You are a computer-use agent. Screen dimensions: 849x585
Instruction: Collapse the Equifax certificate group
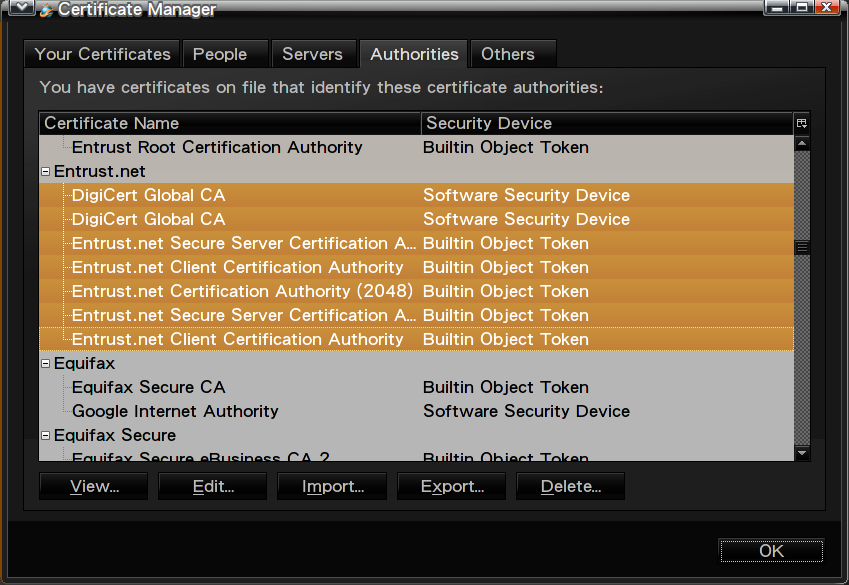click(44, 363)
